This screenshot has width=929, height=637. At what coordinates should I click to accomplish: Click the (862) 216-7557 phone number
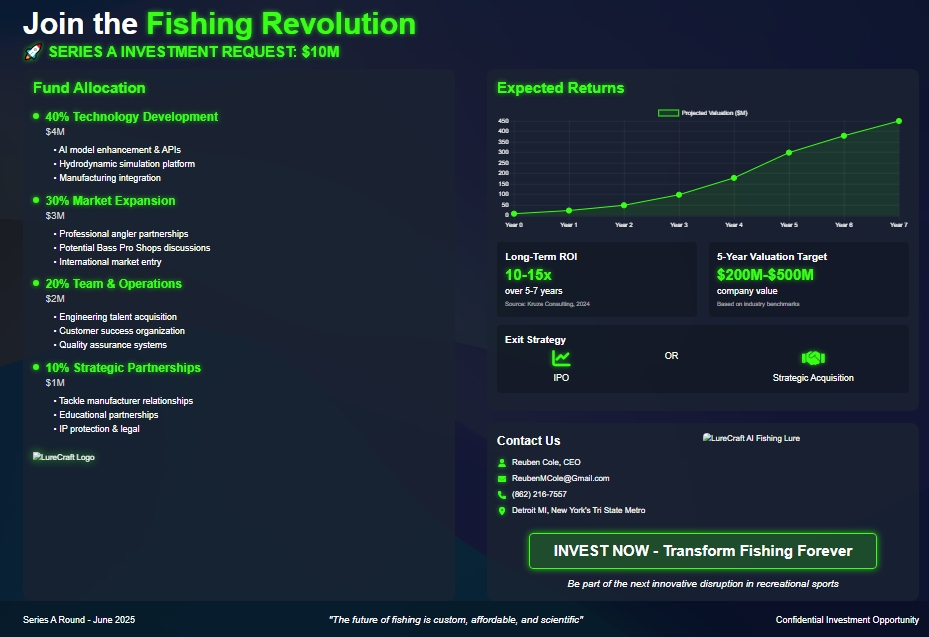coord(539,494)
